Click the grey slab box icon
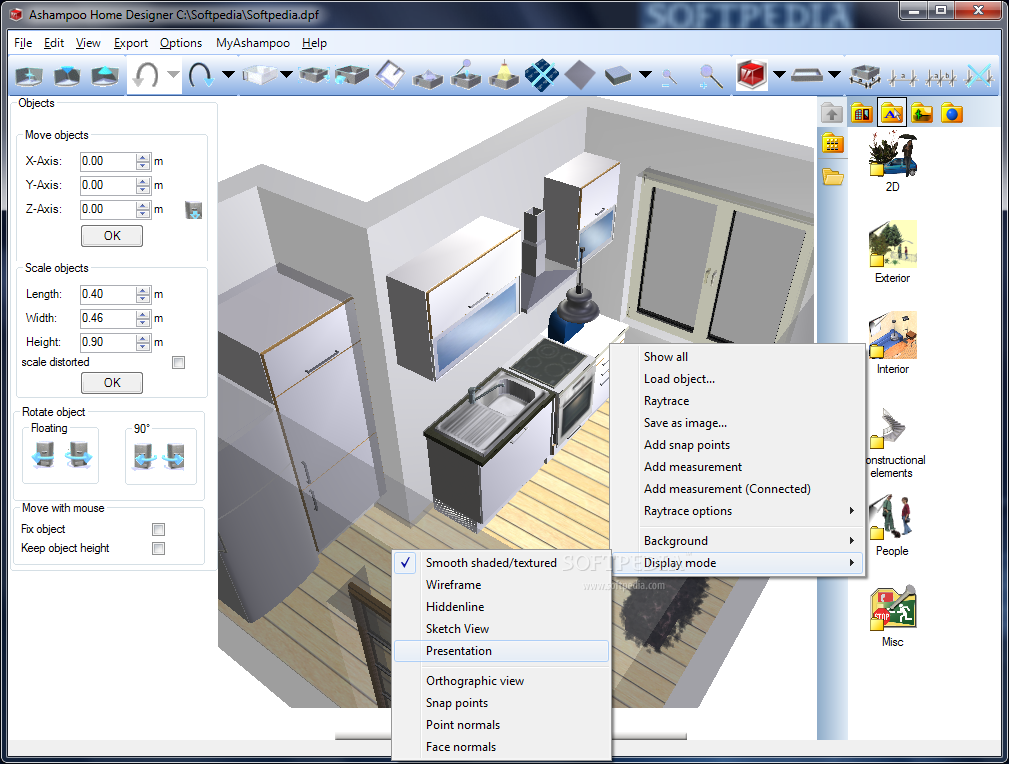This screenshot has width=1009, height=764. click(618, 76)
